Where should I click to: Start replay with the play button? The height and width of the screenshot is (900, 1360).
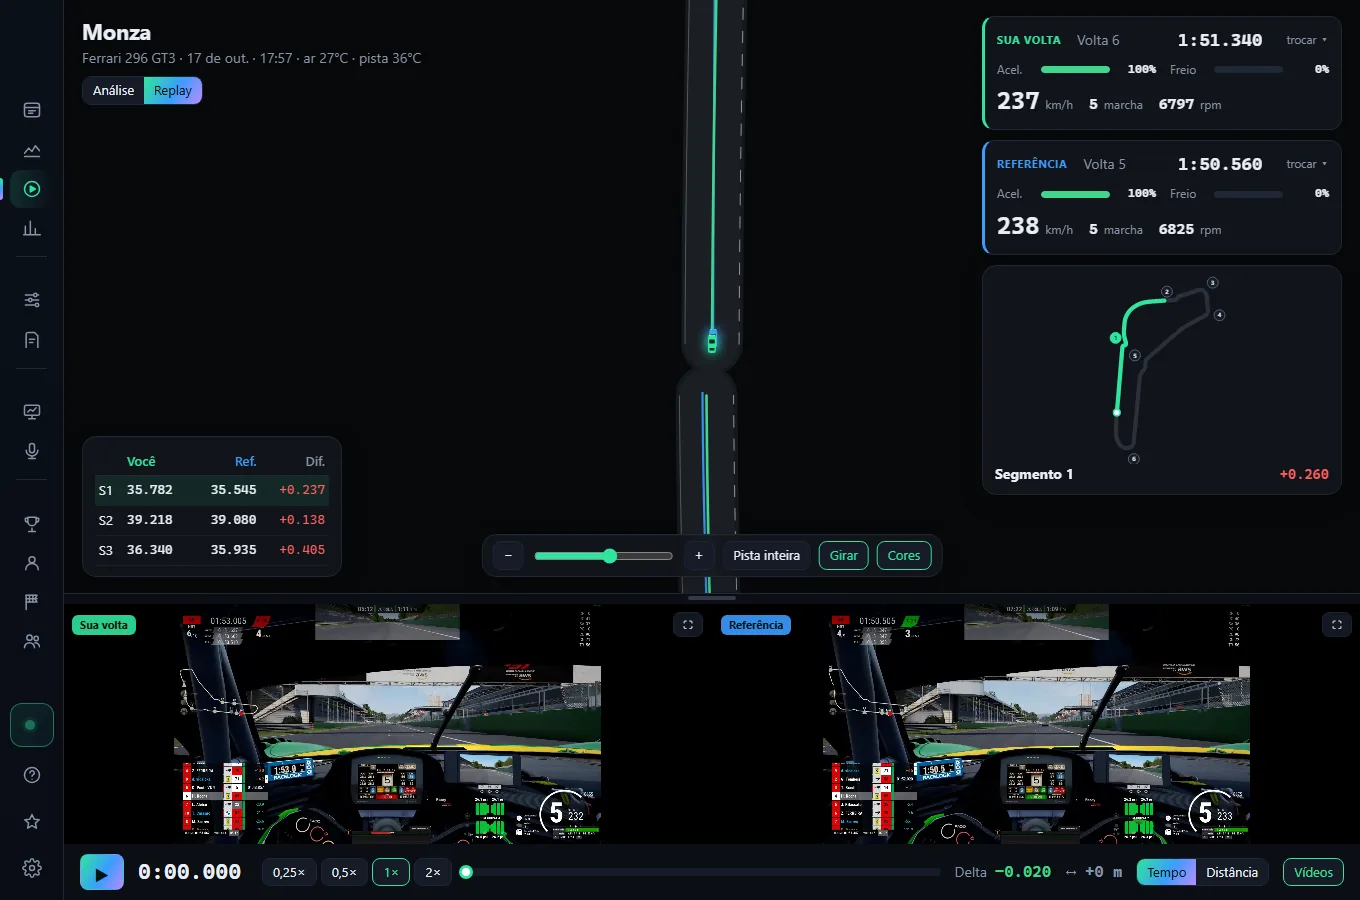pos(102,872)
